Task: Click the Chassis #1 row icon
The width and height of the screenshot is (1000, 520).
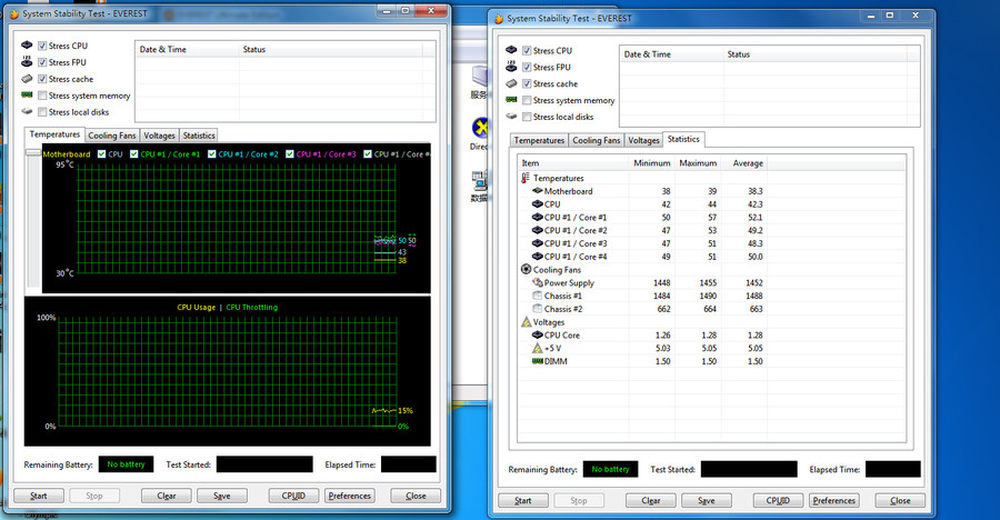Action: click(x=537, y=295)
